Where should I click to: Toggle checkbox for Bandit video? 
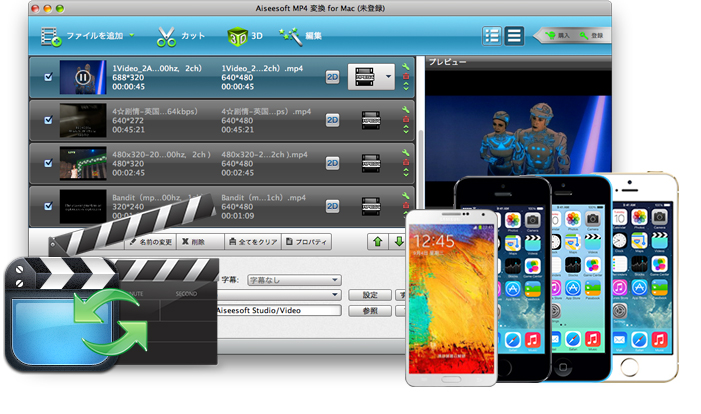click(x=47, y=205)
